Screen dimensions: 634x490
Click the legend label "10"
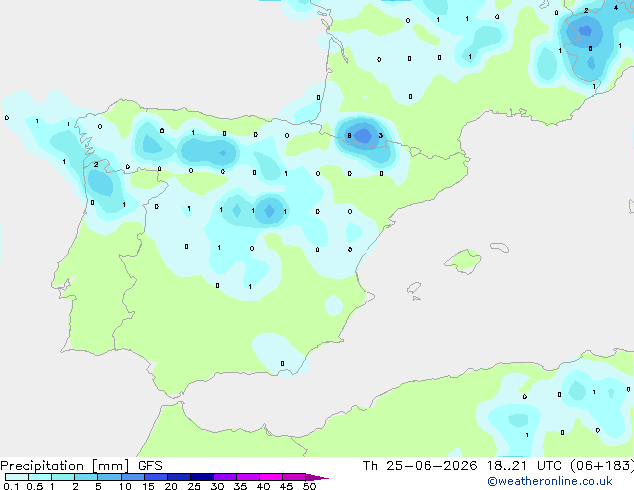click(125, 486)
